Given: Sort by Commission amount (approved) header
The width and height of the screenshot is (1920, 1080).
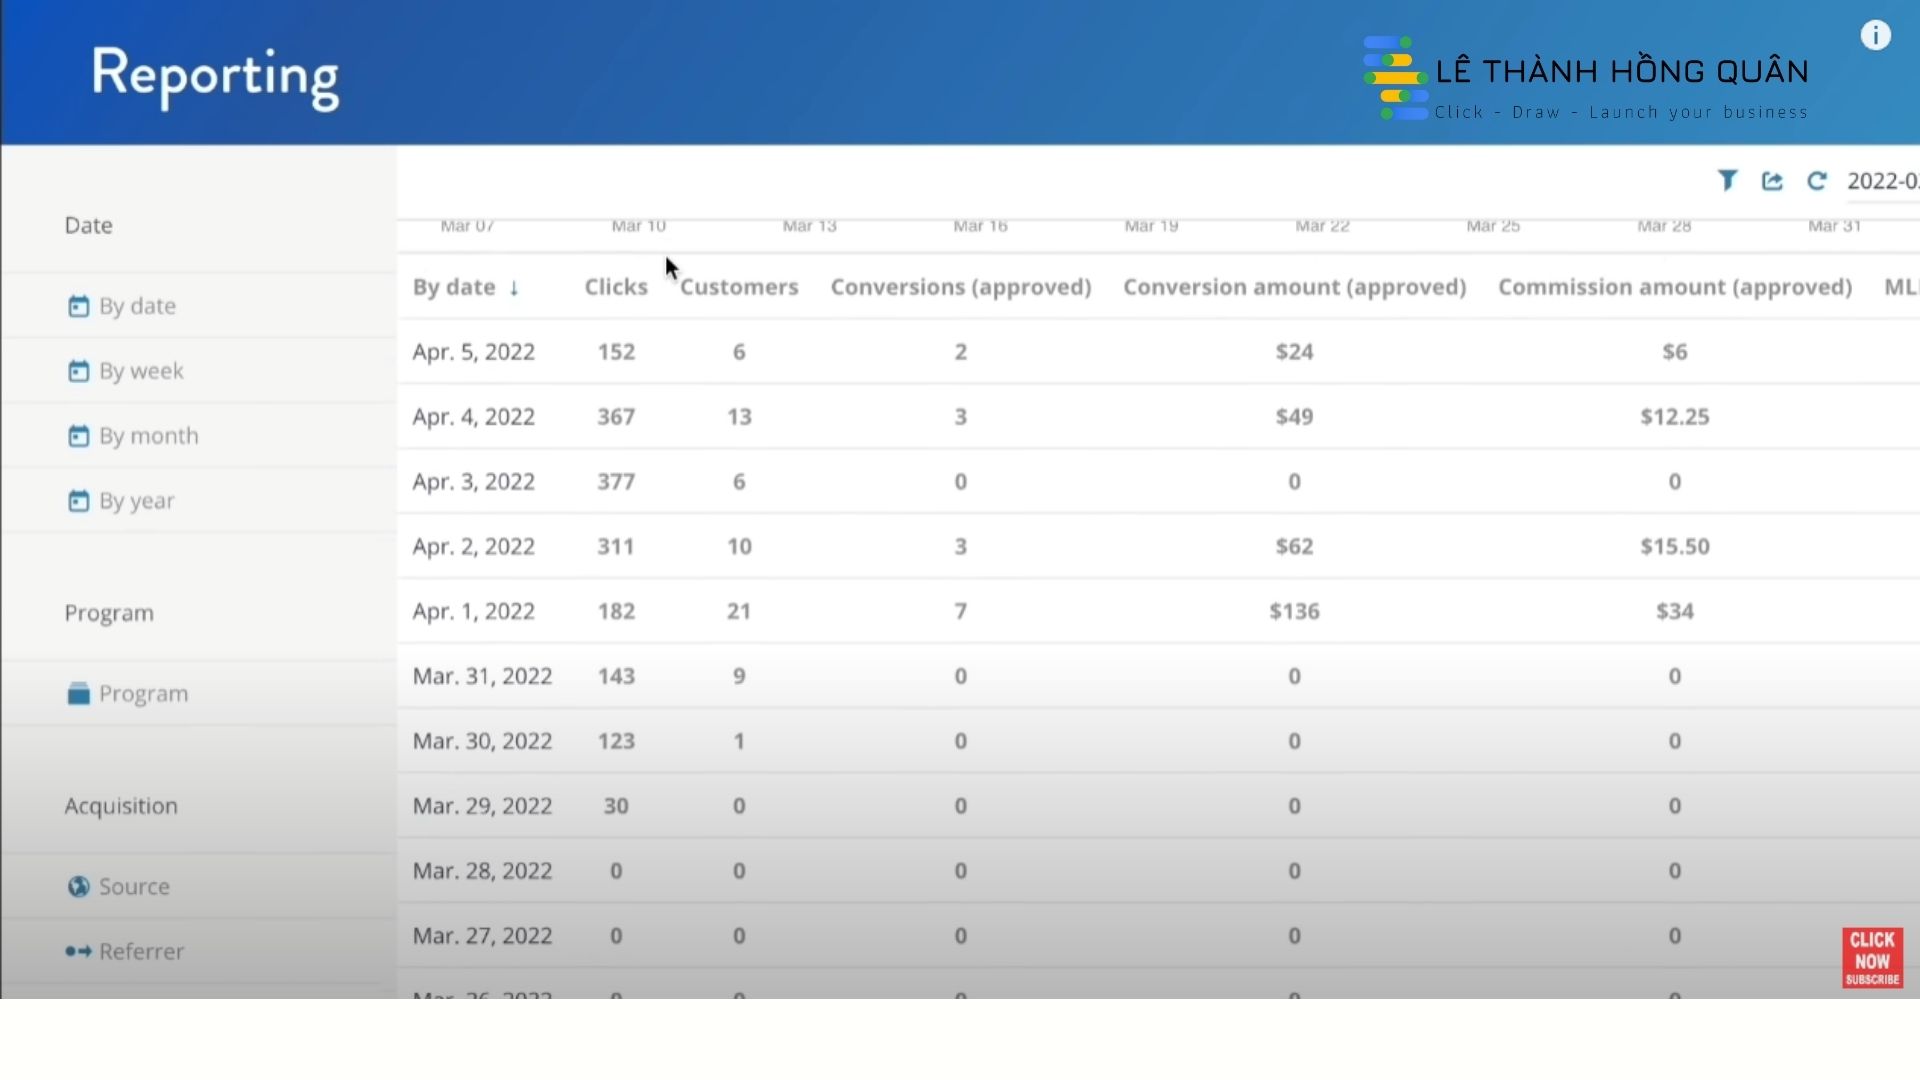Looking at the screenshot, I should pyautogui.click(x=1674, y=288).
